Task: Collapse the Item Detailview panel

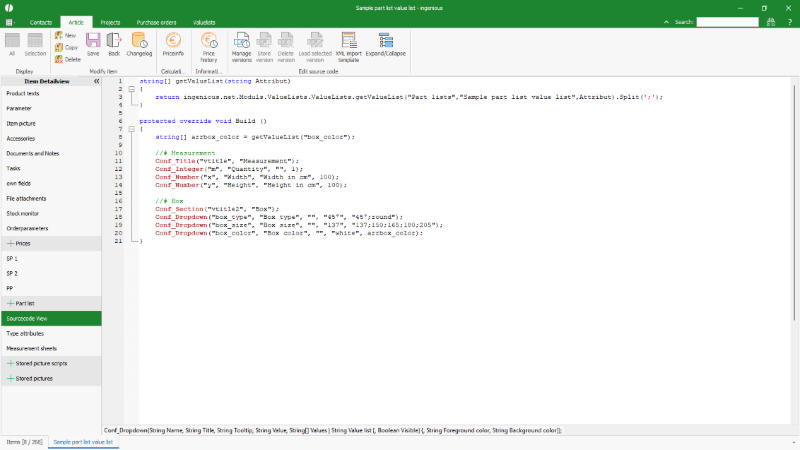Action: [96, 81]
